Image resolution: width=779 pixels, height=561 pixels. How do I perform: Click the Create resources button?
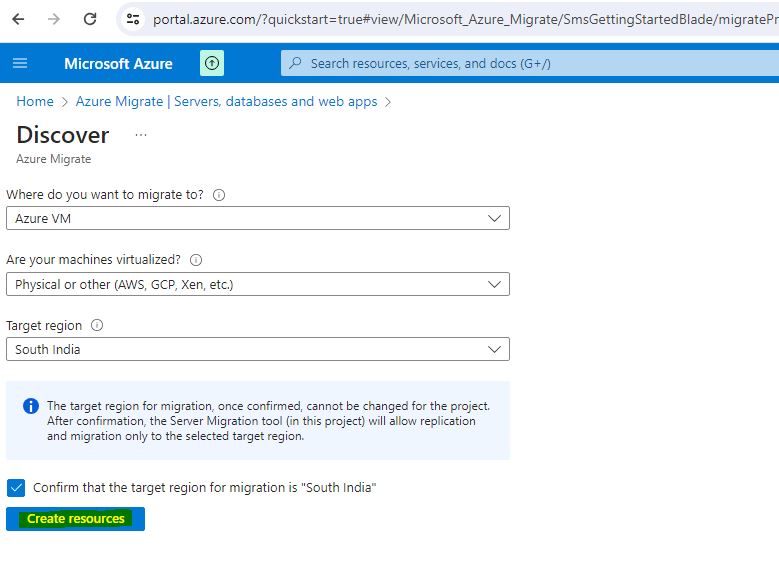tap(76, 519)
